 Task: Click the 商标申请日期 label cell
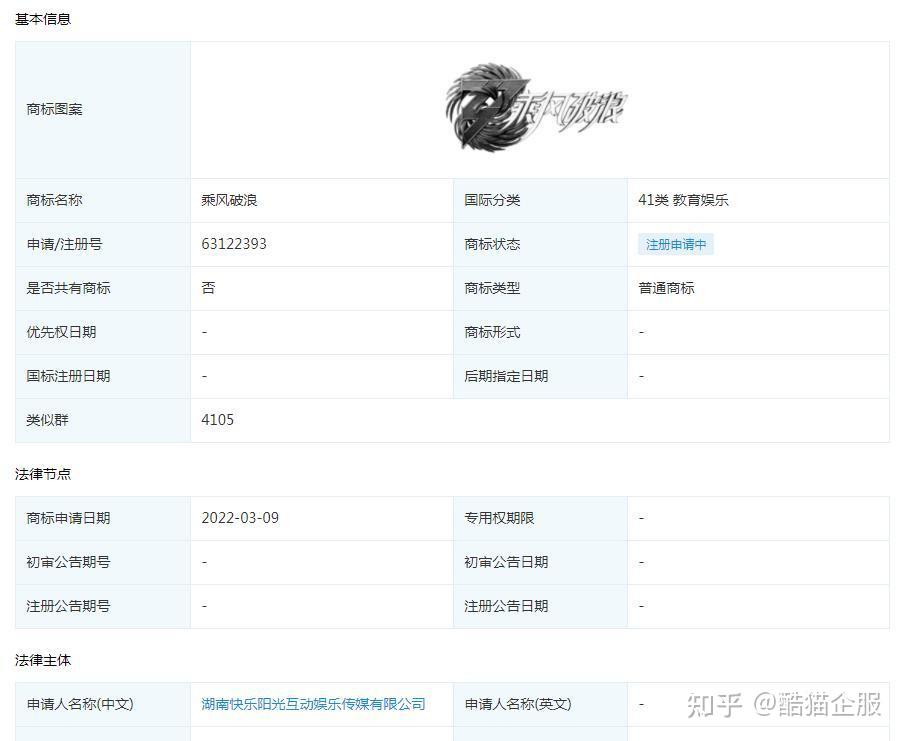[x=103, y=518]
